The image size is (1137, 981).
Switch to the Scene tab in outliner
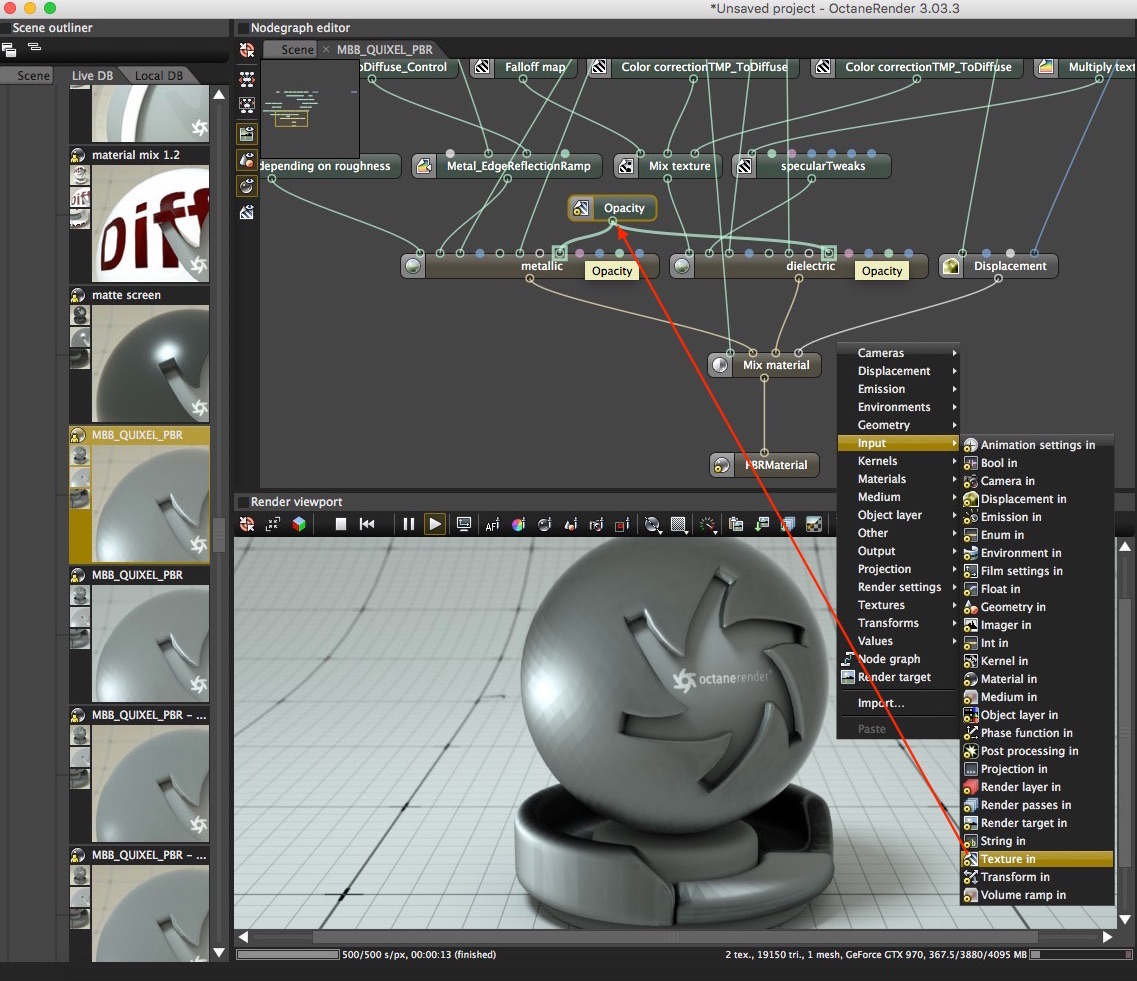(33, 75)
